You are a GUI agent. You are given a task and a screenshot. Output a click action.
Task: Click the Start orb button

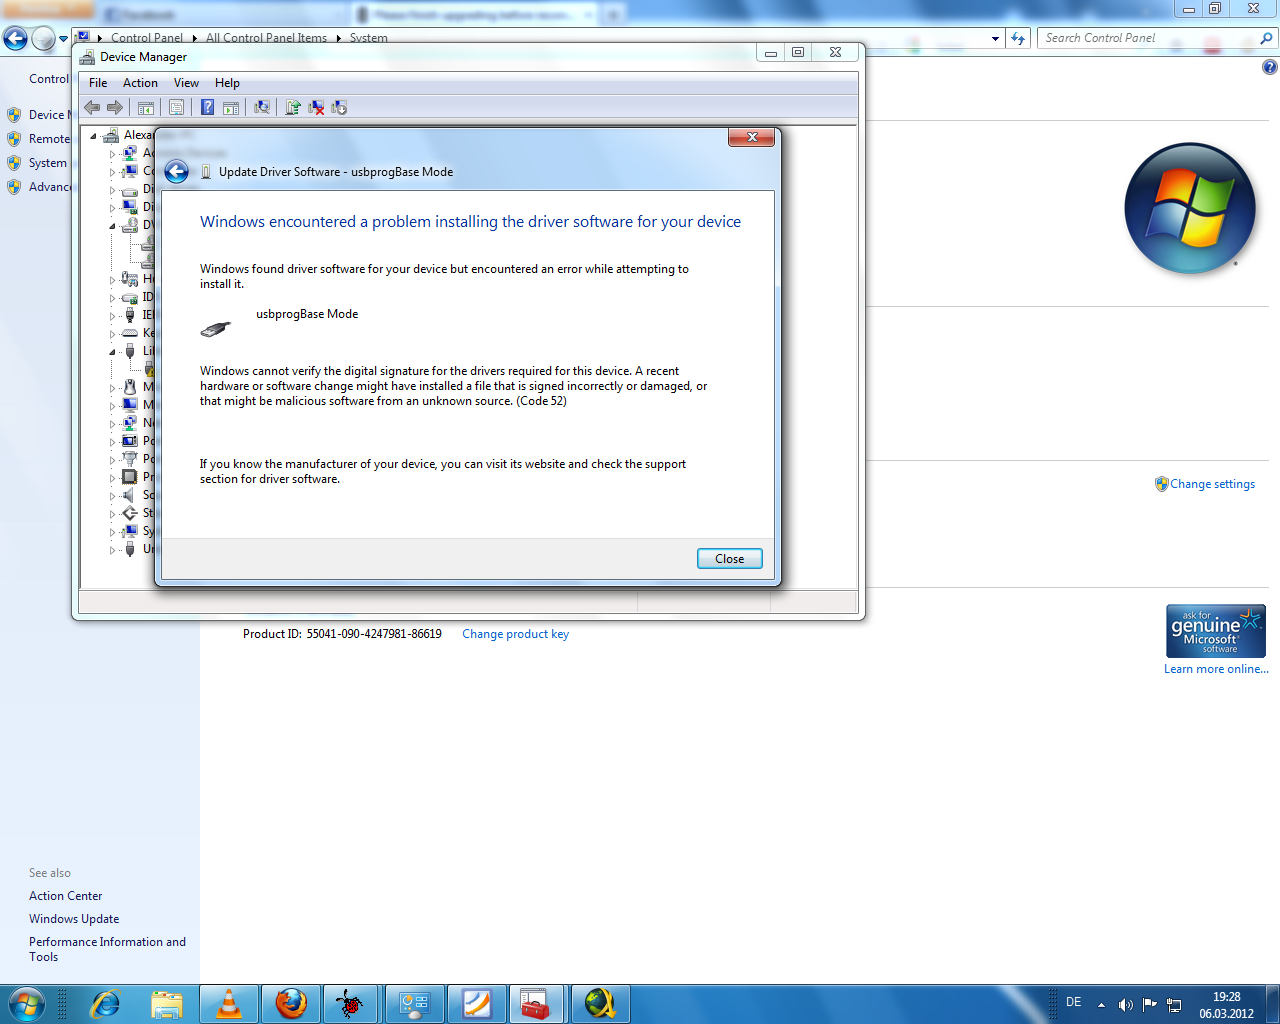[x=25, y=1004]
